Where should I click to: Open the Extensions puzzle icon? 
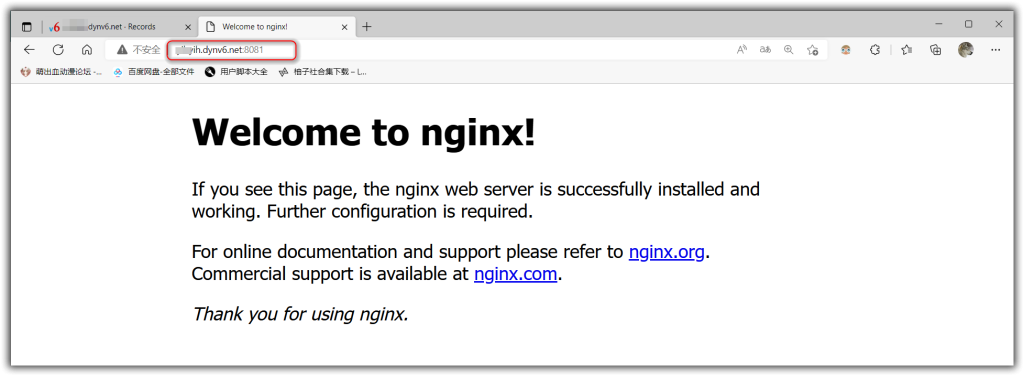click(876, 50)
